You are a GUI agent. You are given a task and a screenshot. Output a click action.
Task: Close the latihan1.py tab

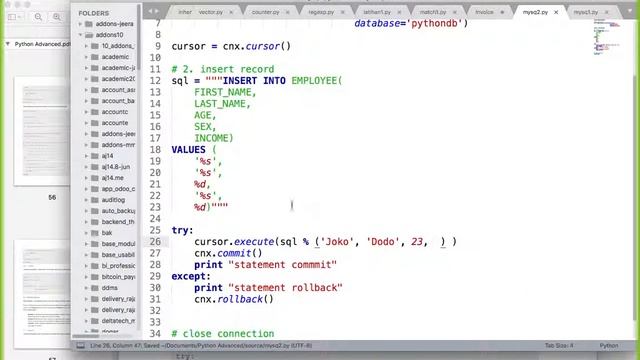click(x=399, y=12)
